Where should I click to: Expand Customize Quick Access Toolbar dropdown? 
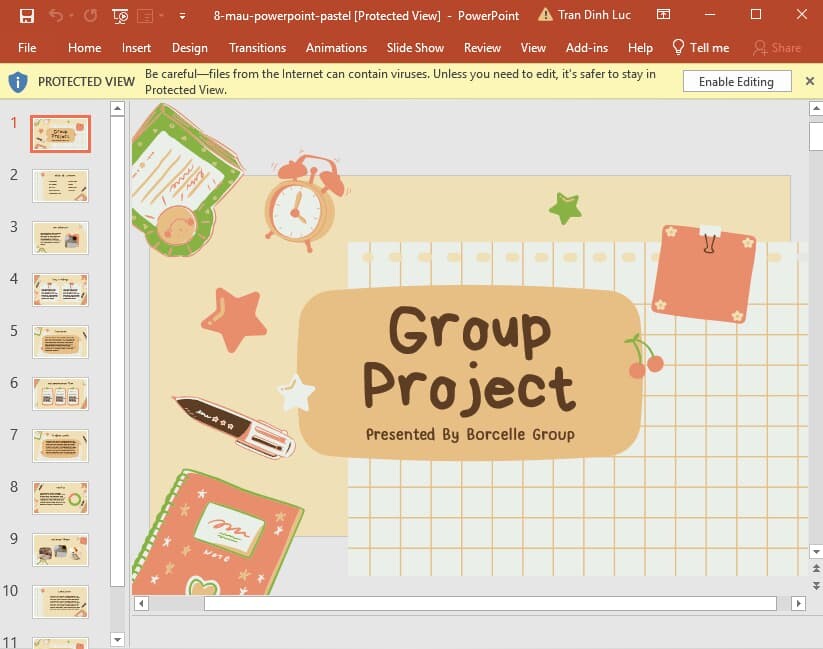(x=182, y=16)
